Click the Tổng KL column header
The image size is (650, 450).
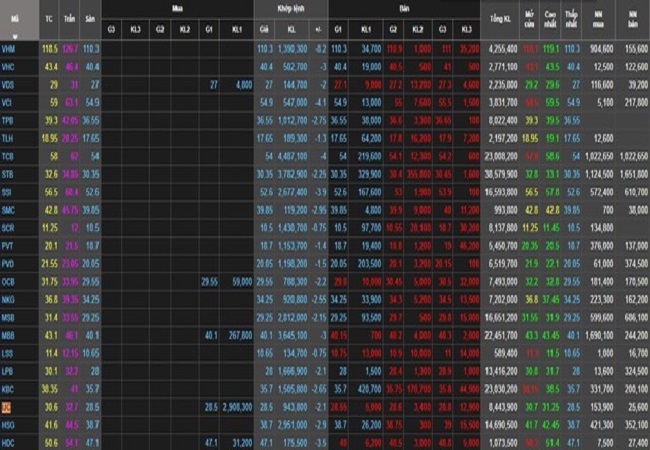click(x=500, y=19)
